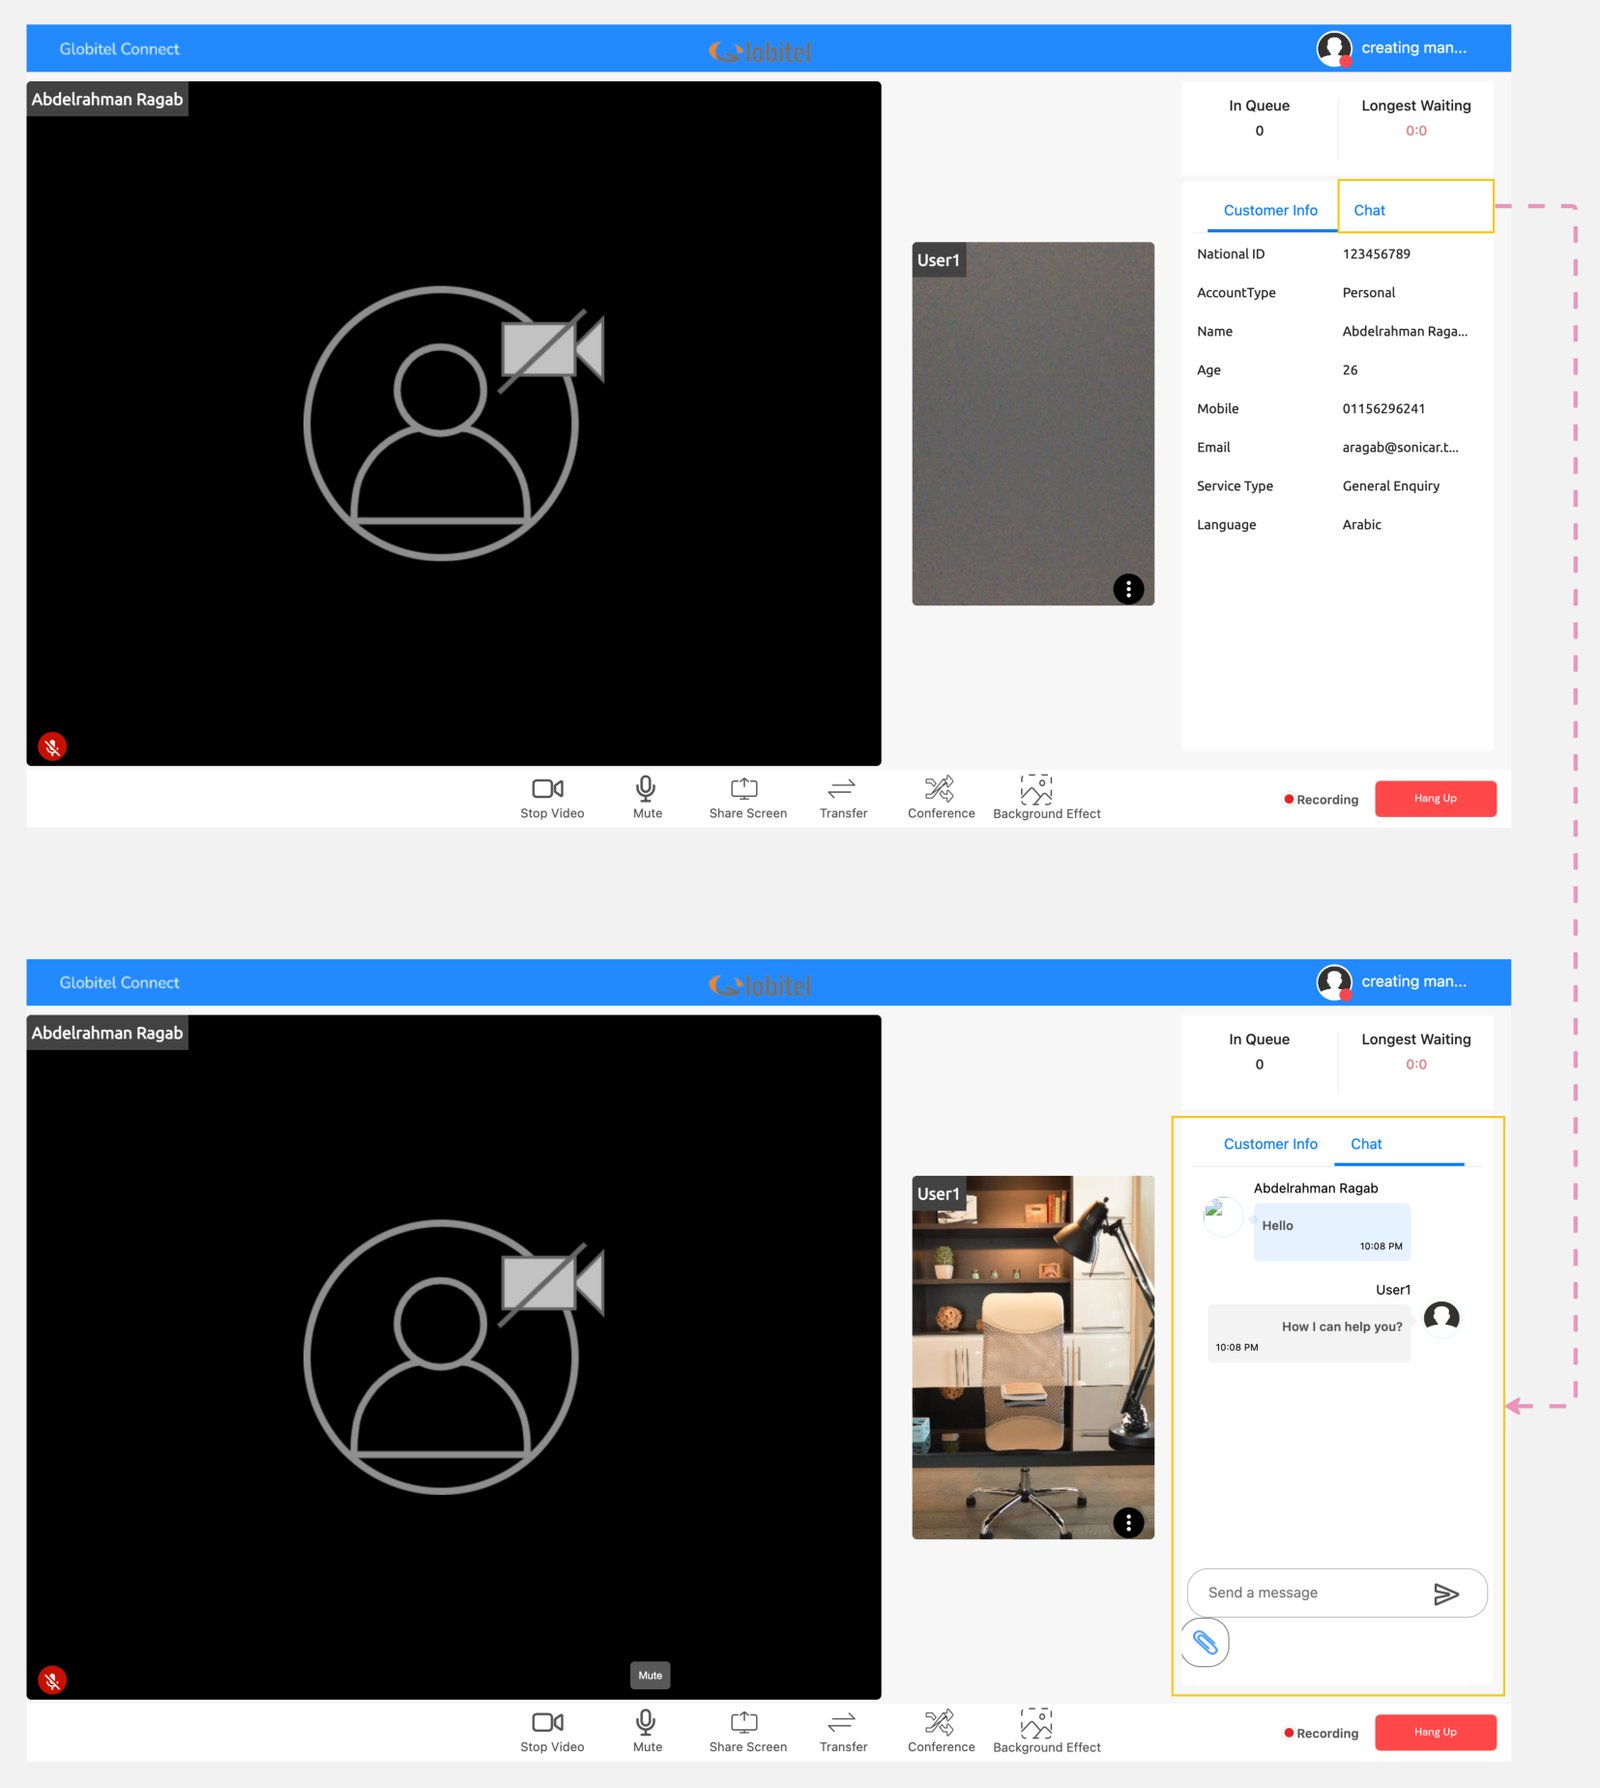Click the Transfer icon in the bottom toolbar
Viewport: 1600px width, 1788px height.
(842, 1723)
